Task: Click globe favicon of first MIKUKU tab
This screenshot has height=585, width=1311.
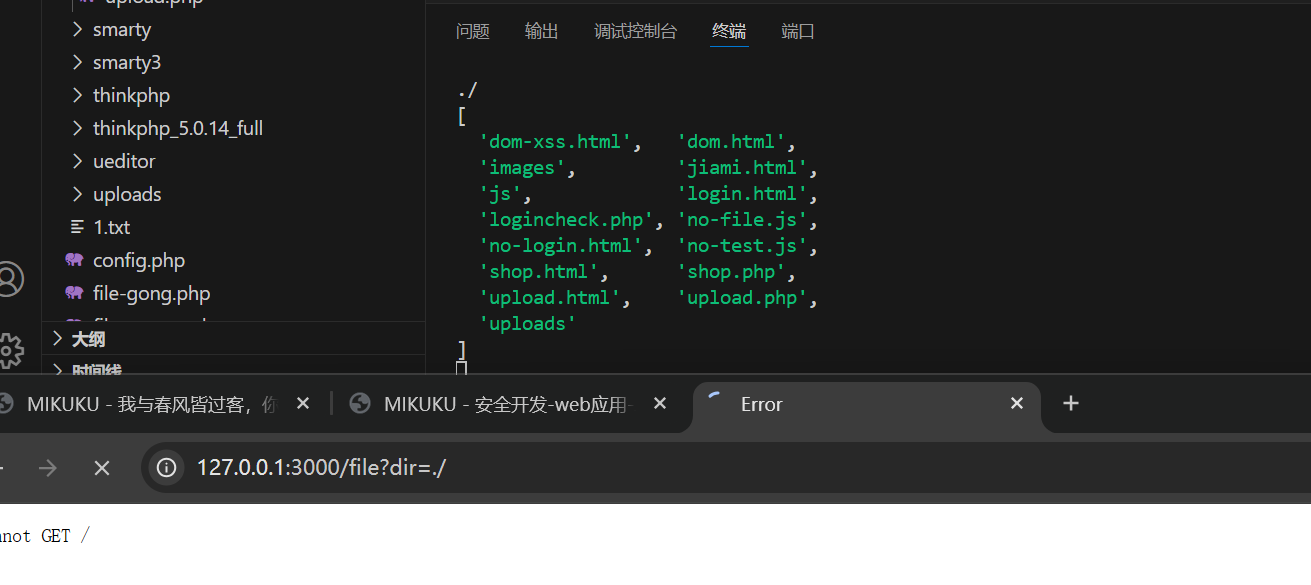Action: pos(6,403)
